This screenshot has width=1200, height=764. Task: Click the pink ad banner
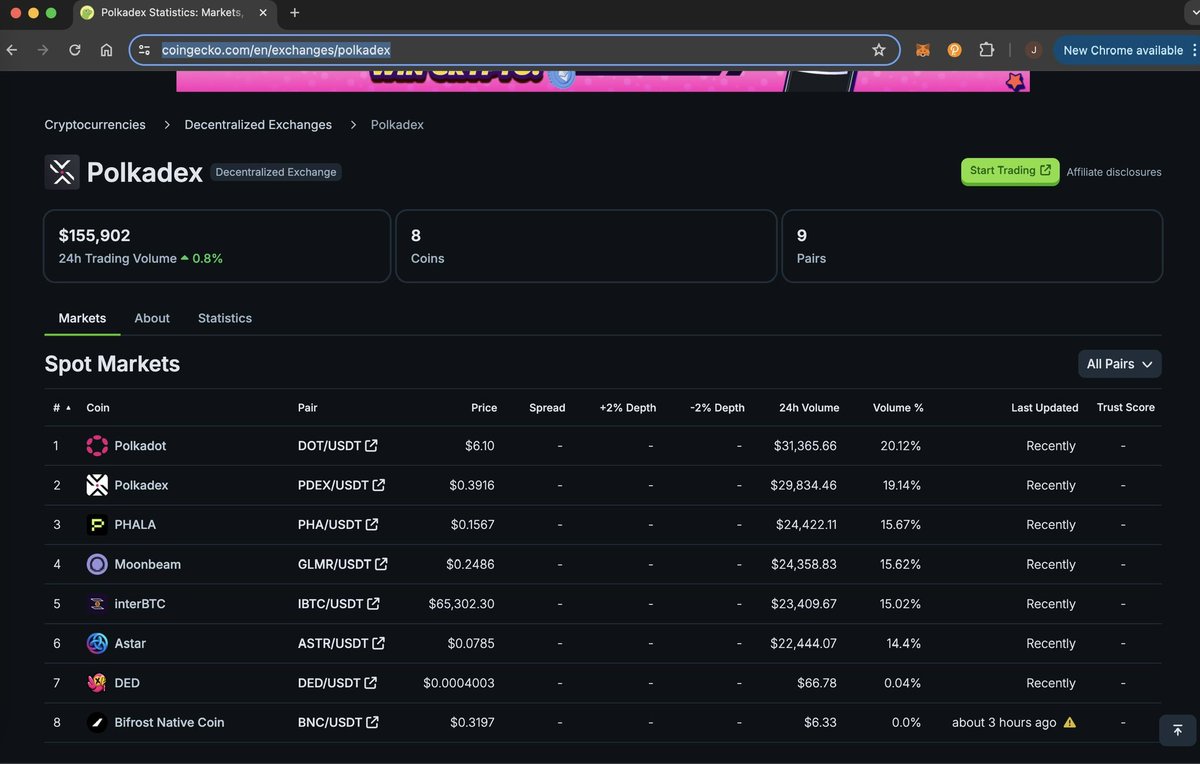pos(603,81)
